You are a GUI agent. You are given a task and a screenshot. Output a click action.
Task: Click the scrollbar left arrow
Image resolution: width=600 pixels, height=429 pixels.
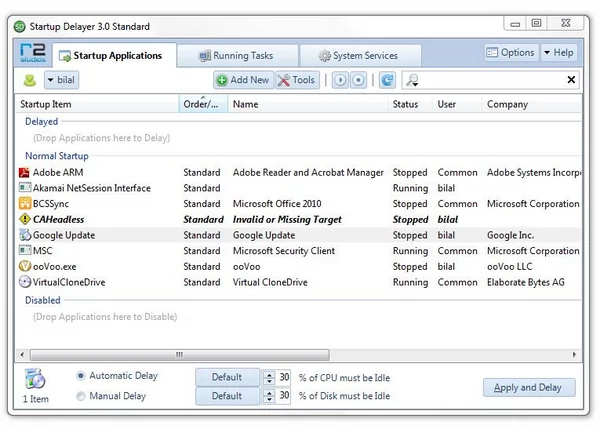(22, 354)
